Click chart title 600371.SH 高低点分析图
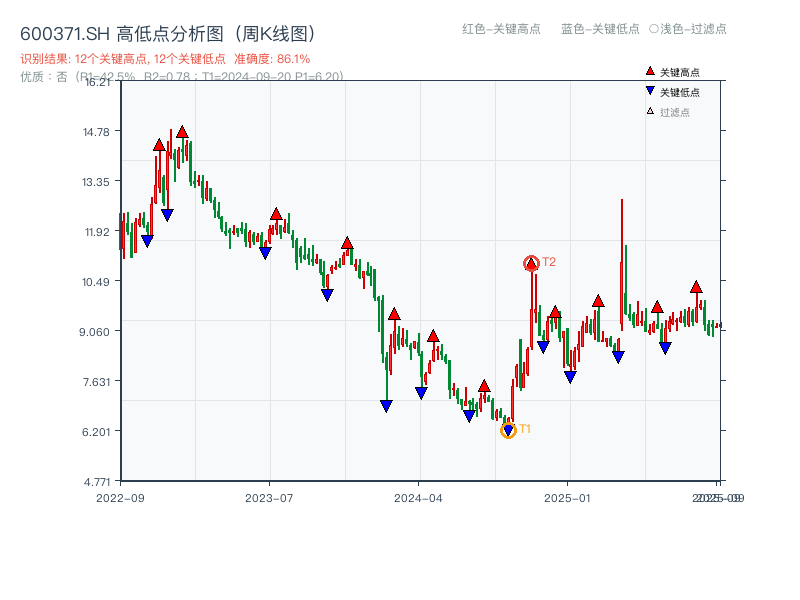The height and width of the screenshot is (600, 800). point(168,34)
